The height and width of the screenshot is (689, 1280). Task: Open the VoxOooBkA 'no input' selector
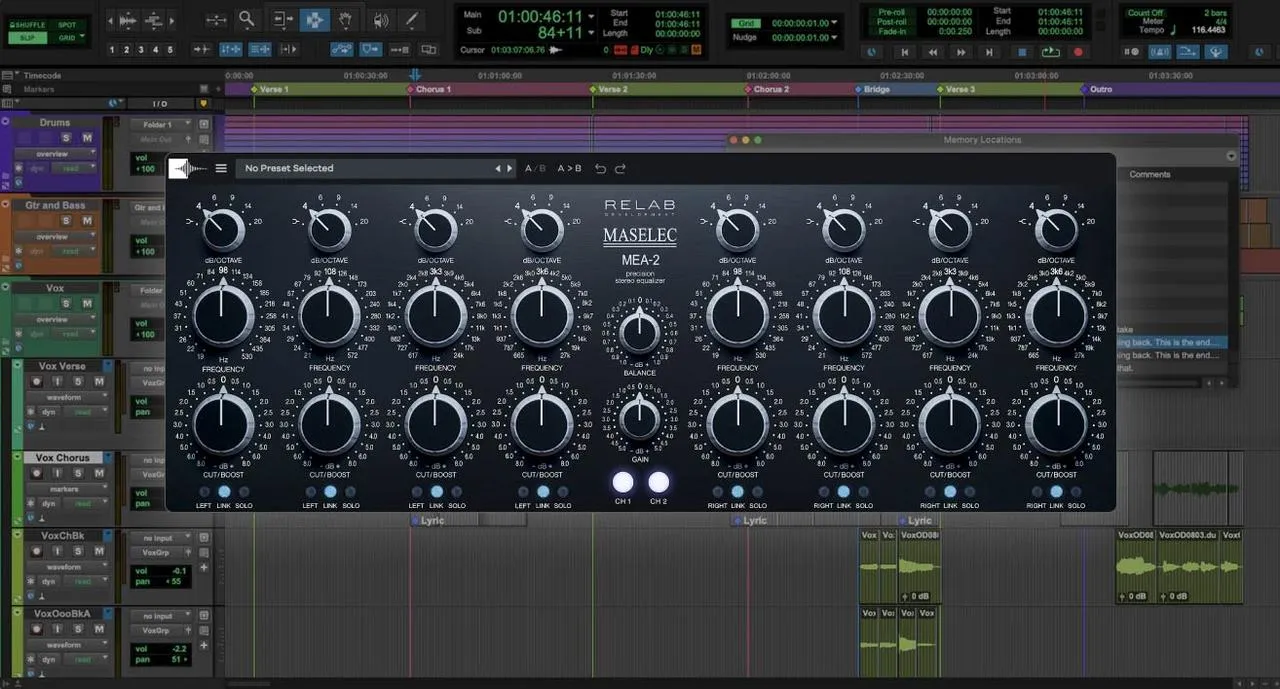pyautogui.click(x=160, y=616)
